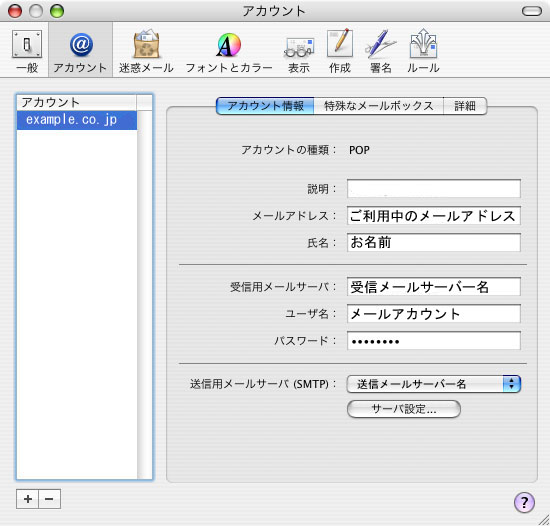Click the toolbar toggle pill button in title bar
The width and height of the screenshot is (550, 526).
(532, 11)
